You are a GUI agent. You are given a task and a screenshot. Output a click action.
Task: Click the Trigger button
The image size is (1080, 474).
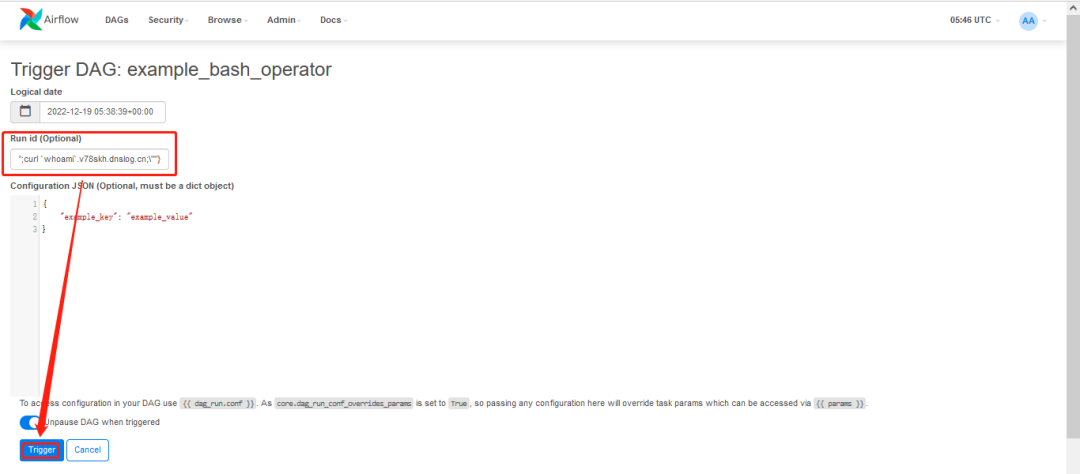(x=42, y=450)
